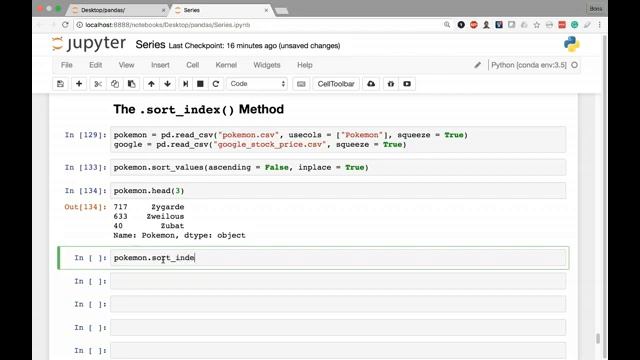Click the zoom magnifier in the address bar
Image resolution: width=640 pixels, height=360 pixels.
pos(447,25)
